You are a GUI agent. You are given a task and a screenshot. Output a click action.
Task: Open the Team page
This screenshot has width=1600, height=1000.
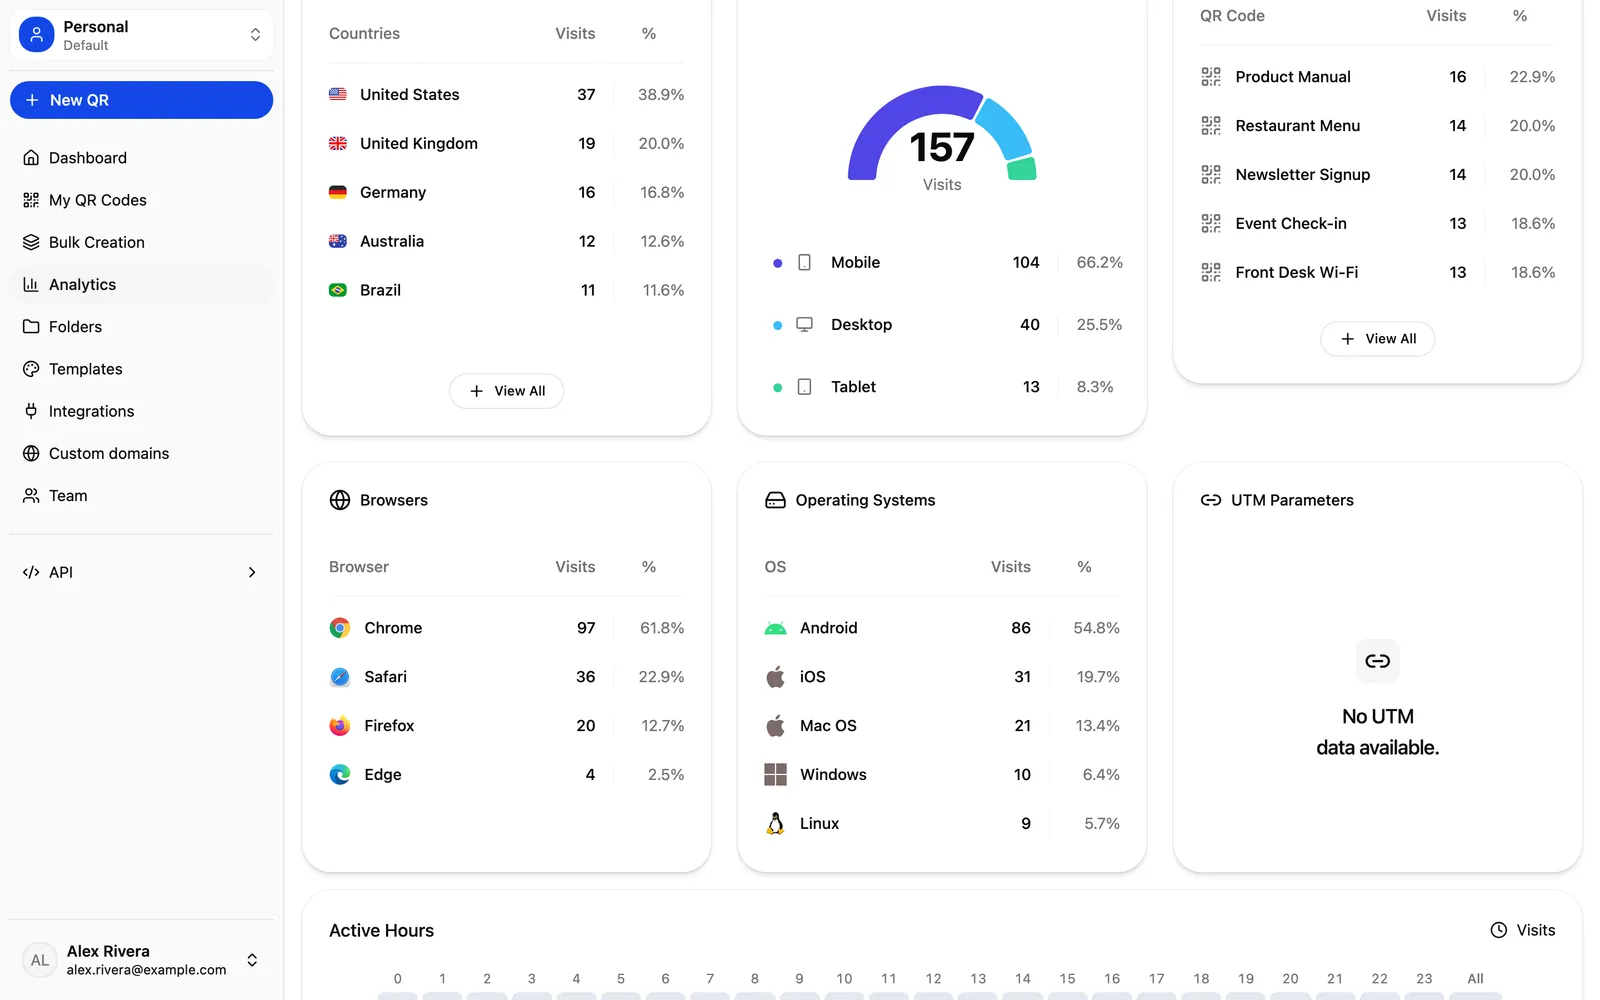pyautogui.click(x=141, y=496)
